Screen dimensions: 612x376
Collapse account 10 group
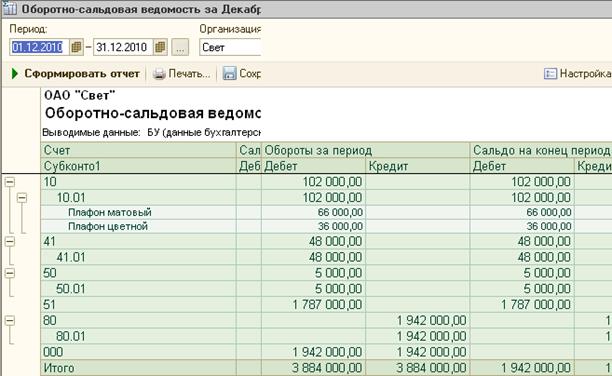point(10,182)
